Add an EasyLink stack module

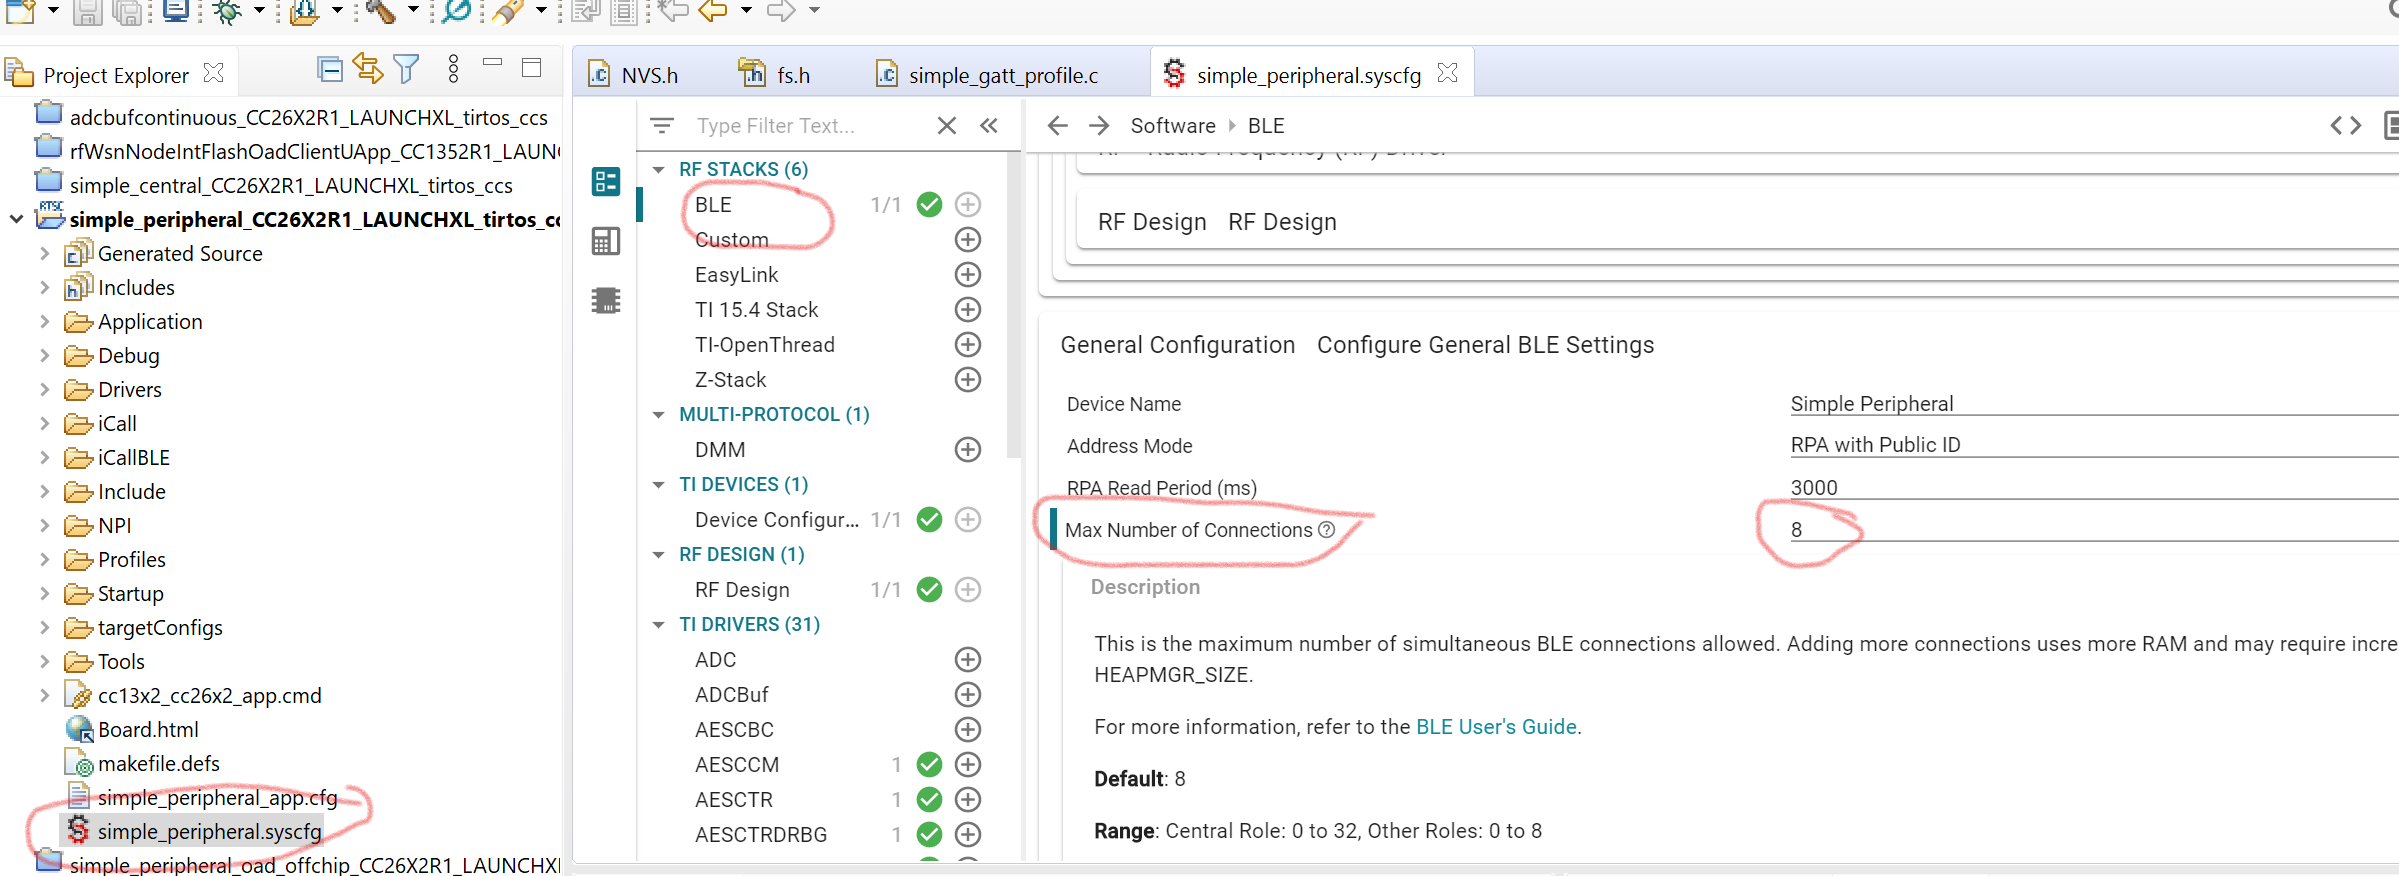(967, 275)
